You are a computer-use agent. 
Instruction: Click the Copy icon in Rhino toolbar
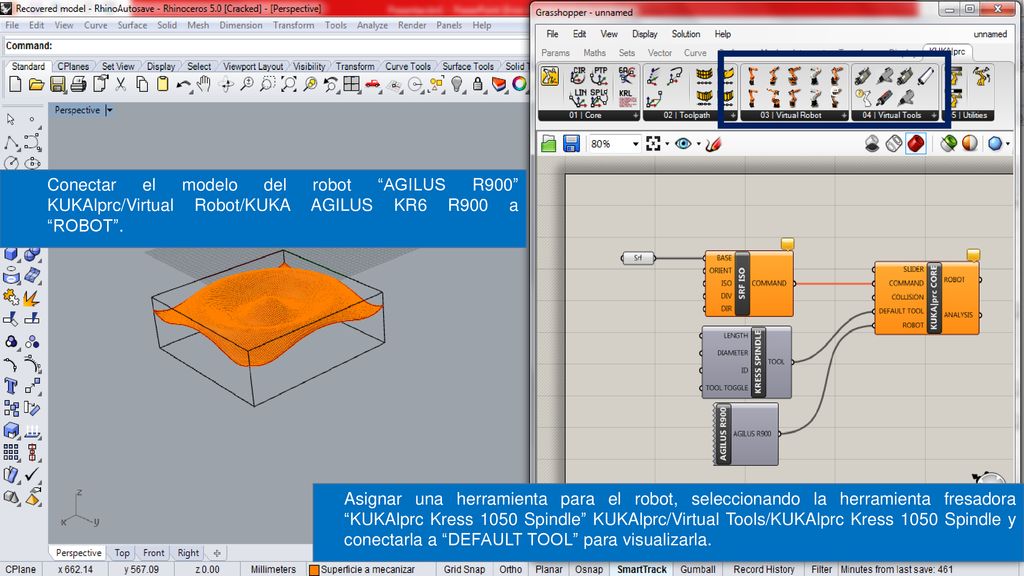point(142,84)
